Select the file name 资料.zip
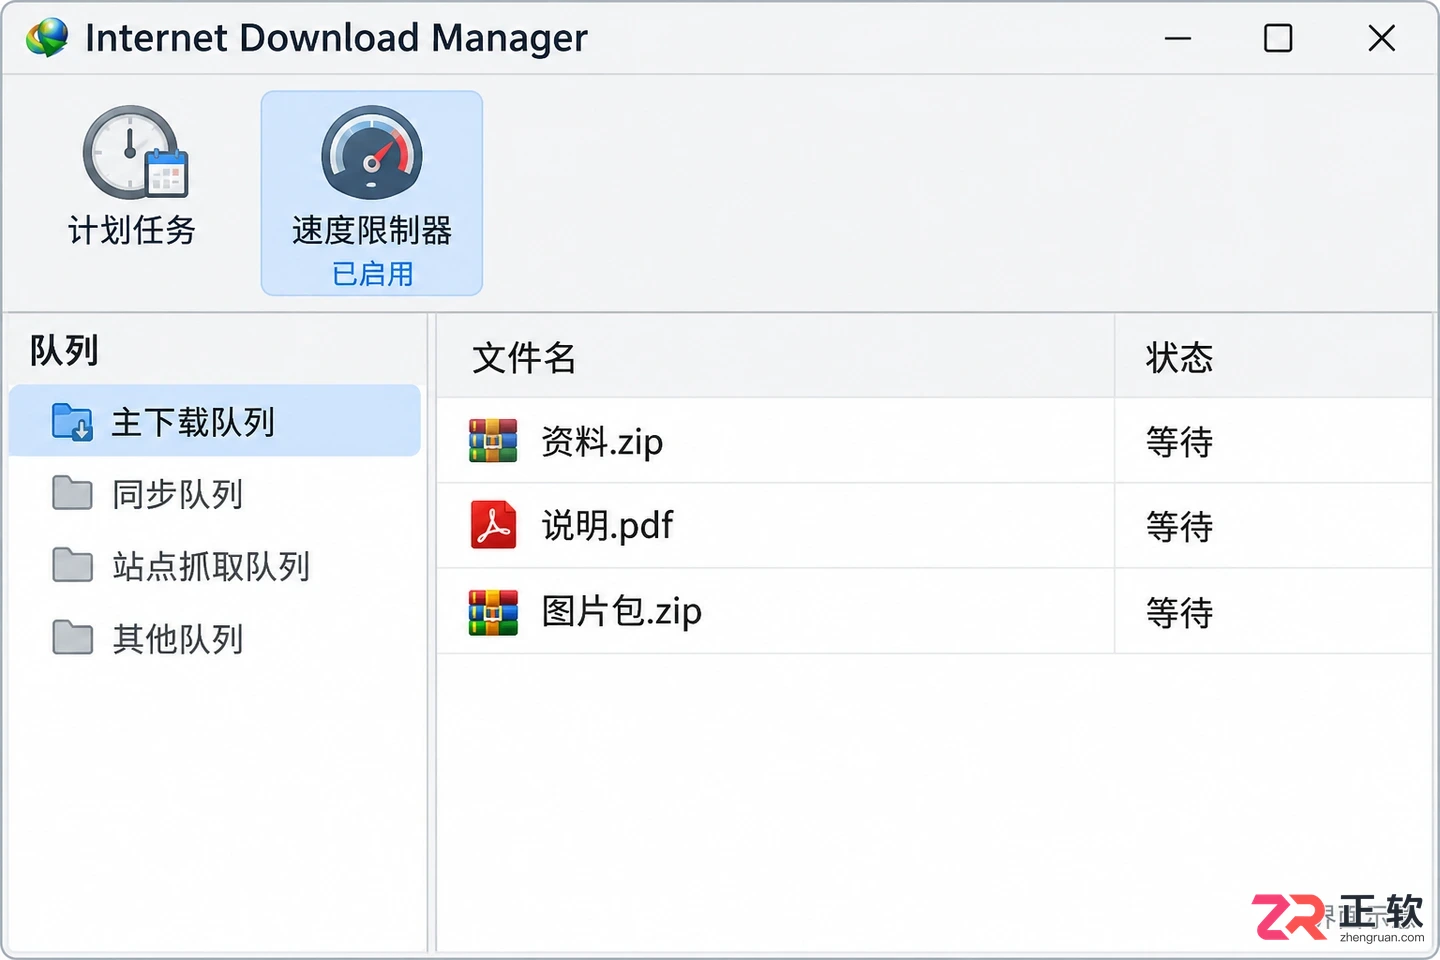Viewport: 1440px width, 960px height. click(602, 441)
